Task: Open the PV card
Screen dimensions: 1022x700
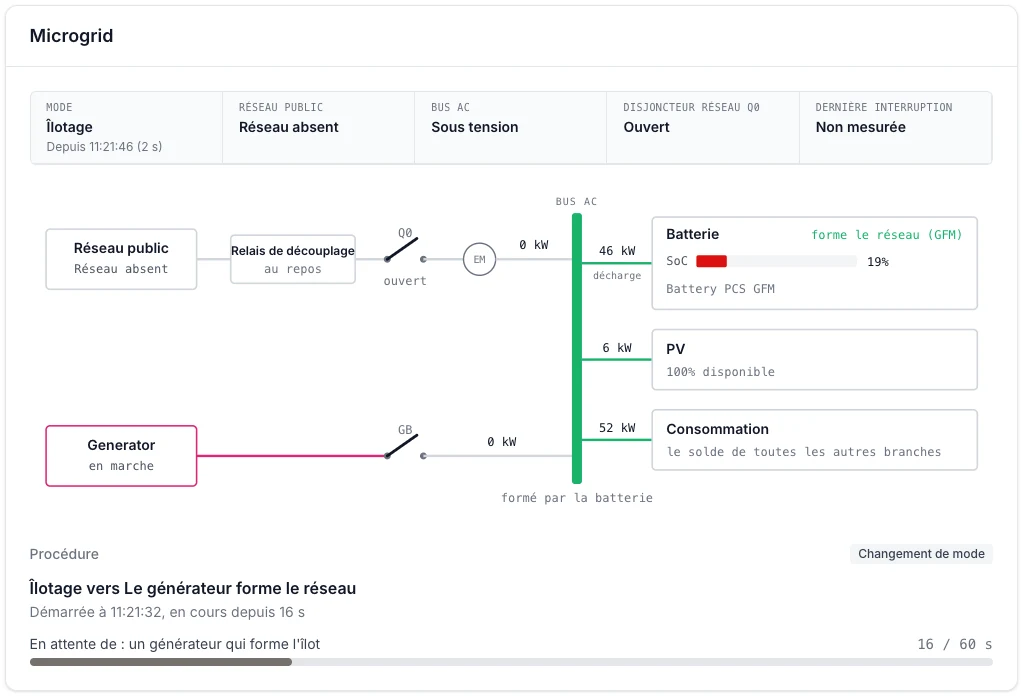Action: tap(815, 360)
